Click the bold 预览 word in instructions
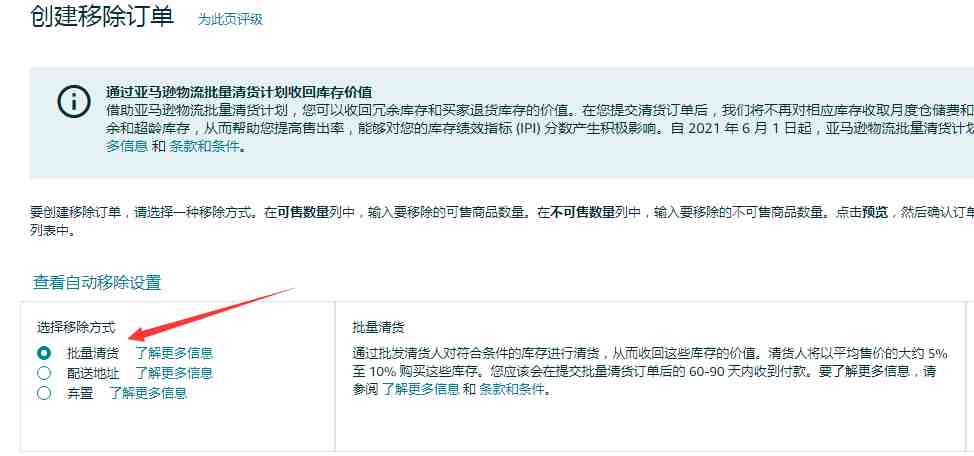 pos(875,212)
